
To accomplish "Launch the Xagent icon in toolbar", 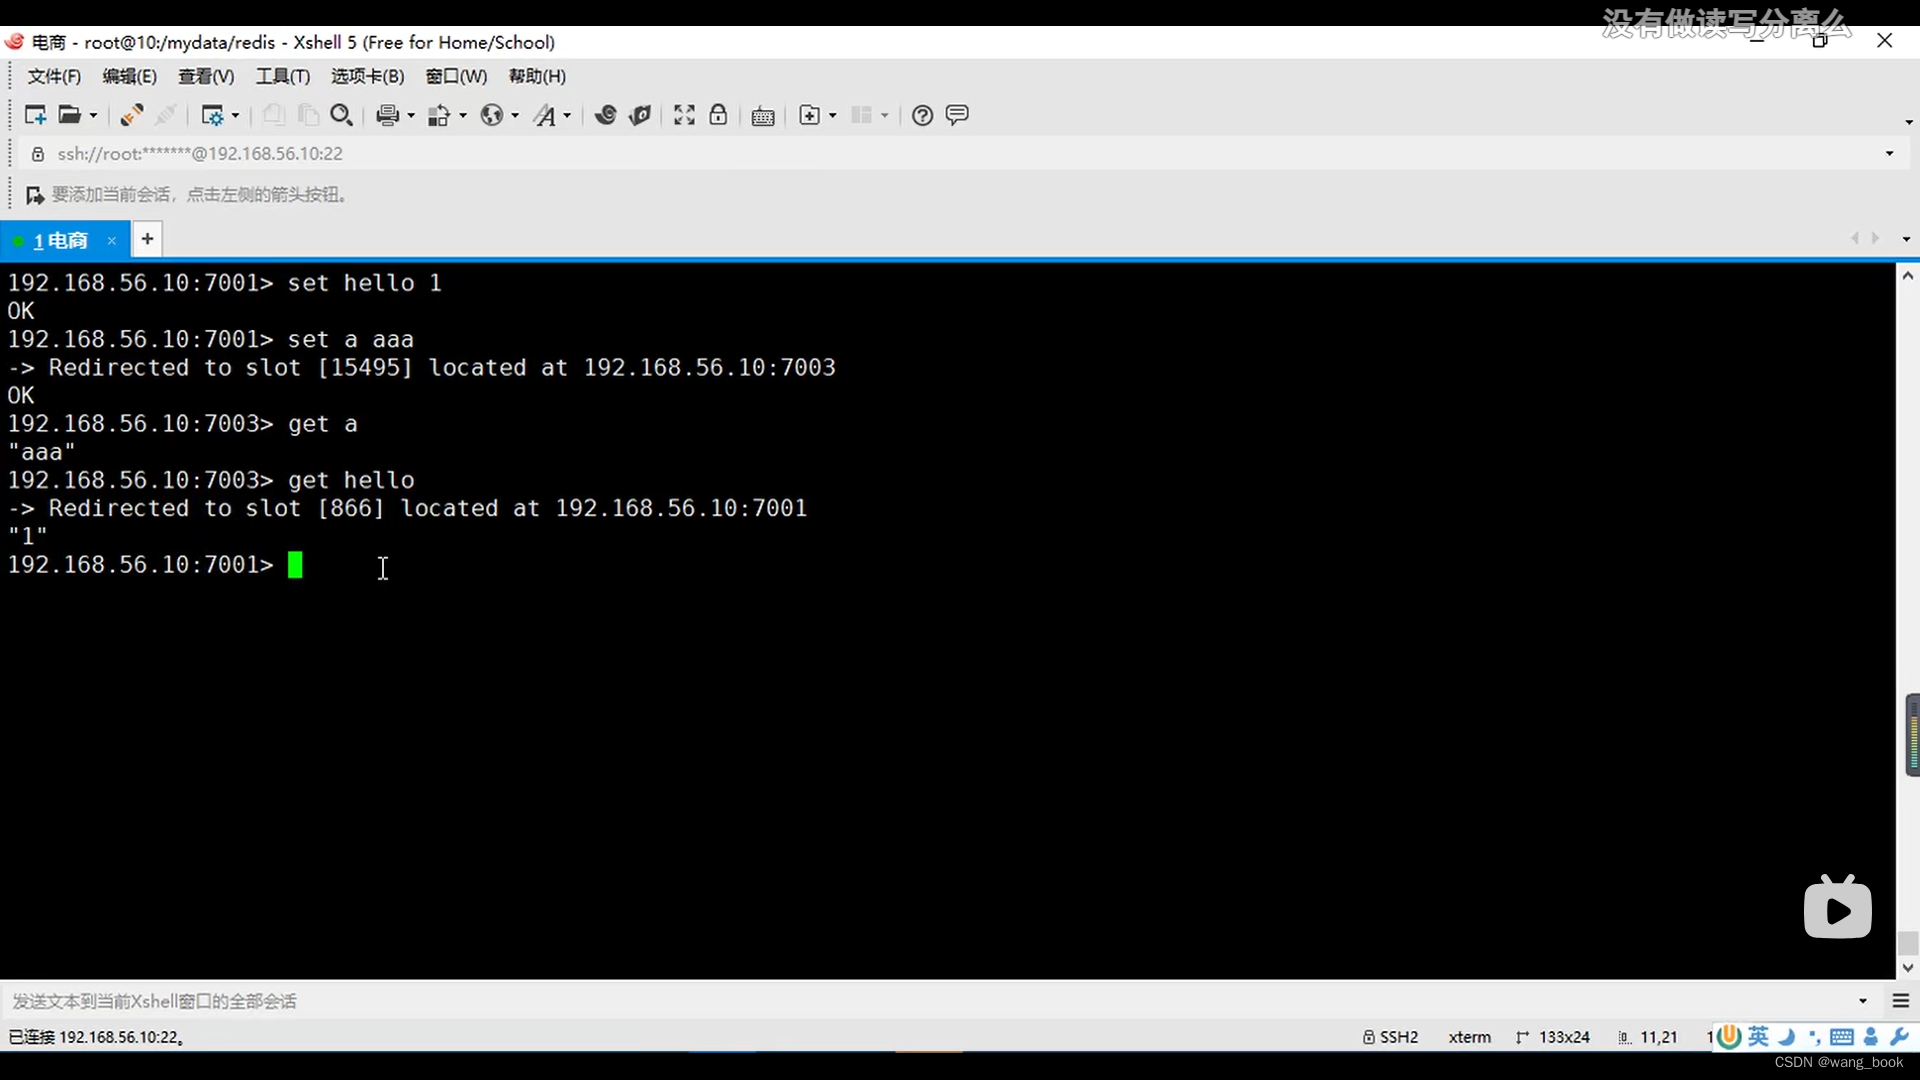I will pyautogui.click(x=640, y=115).
